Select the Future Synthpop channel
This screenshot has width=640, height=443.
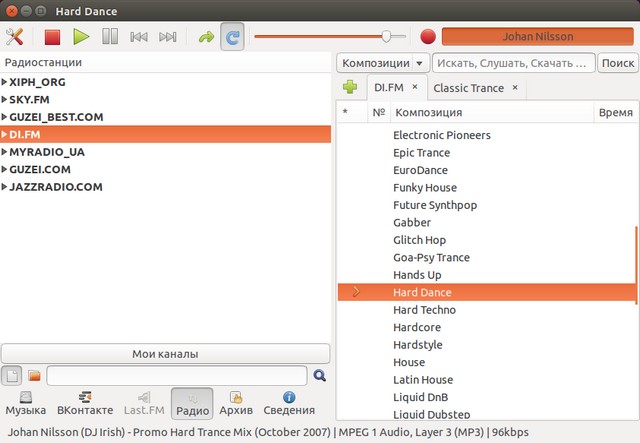coord(487,205)
